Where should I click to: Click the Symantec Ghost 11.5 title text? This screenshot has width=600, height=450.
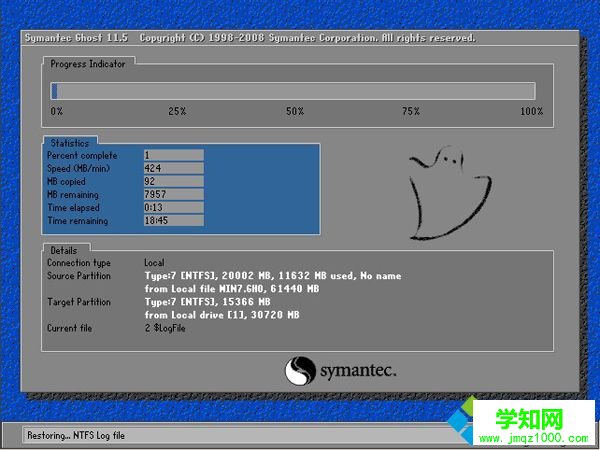coord(76,38)
